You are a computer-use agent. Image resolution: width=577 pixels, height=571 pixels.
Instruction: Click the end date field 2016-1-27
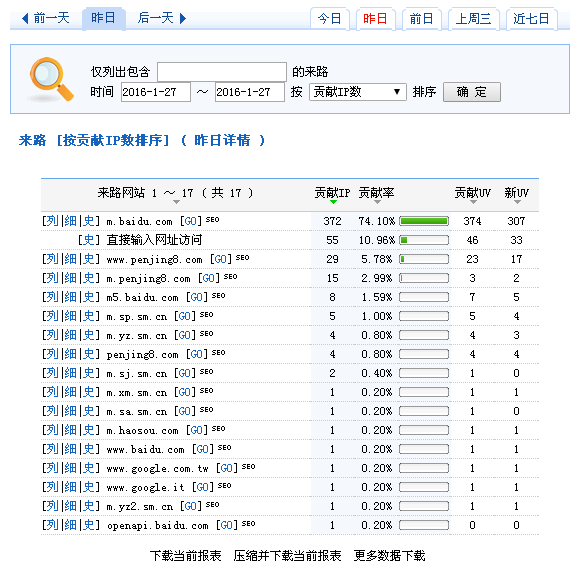(x=249, y=92)
